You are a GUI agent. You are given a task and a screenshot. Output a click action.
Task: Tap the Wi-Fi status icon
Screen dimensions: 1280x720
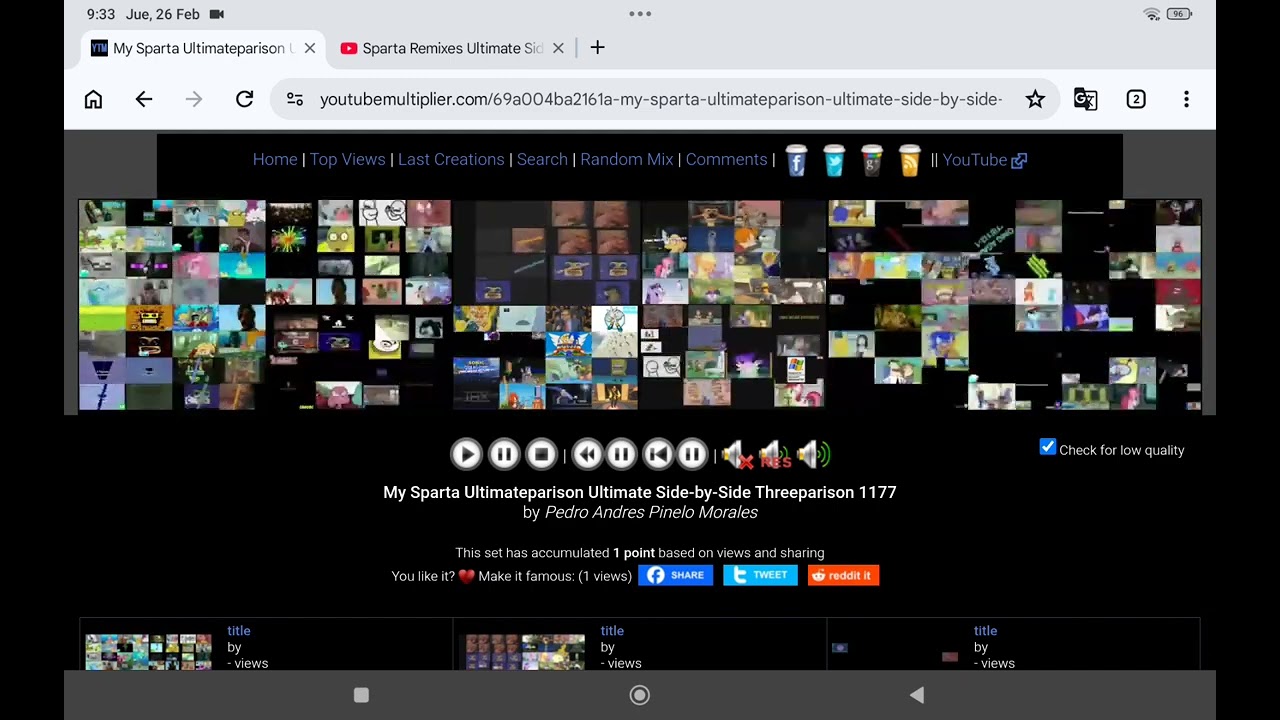pyautogui.click(x=1152, y=14)
